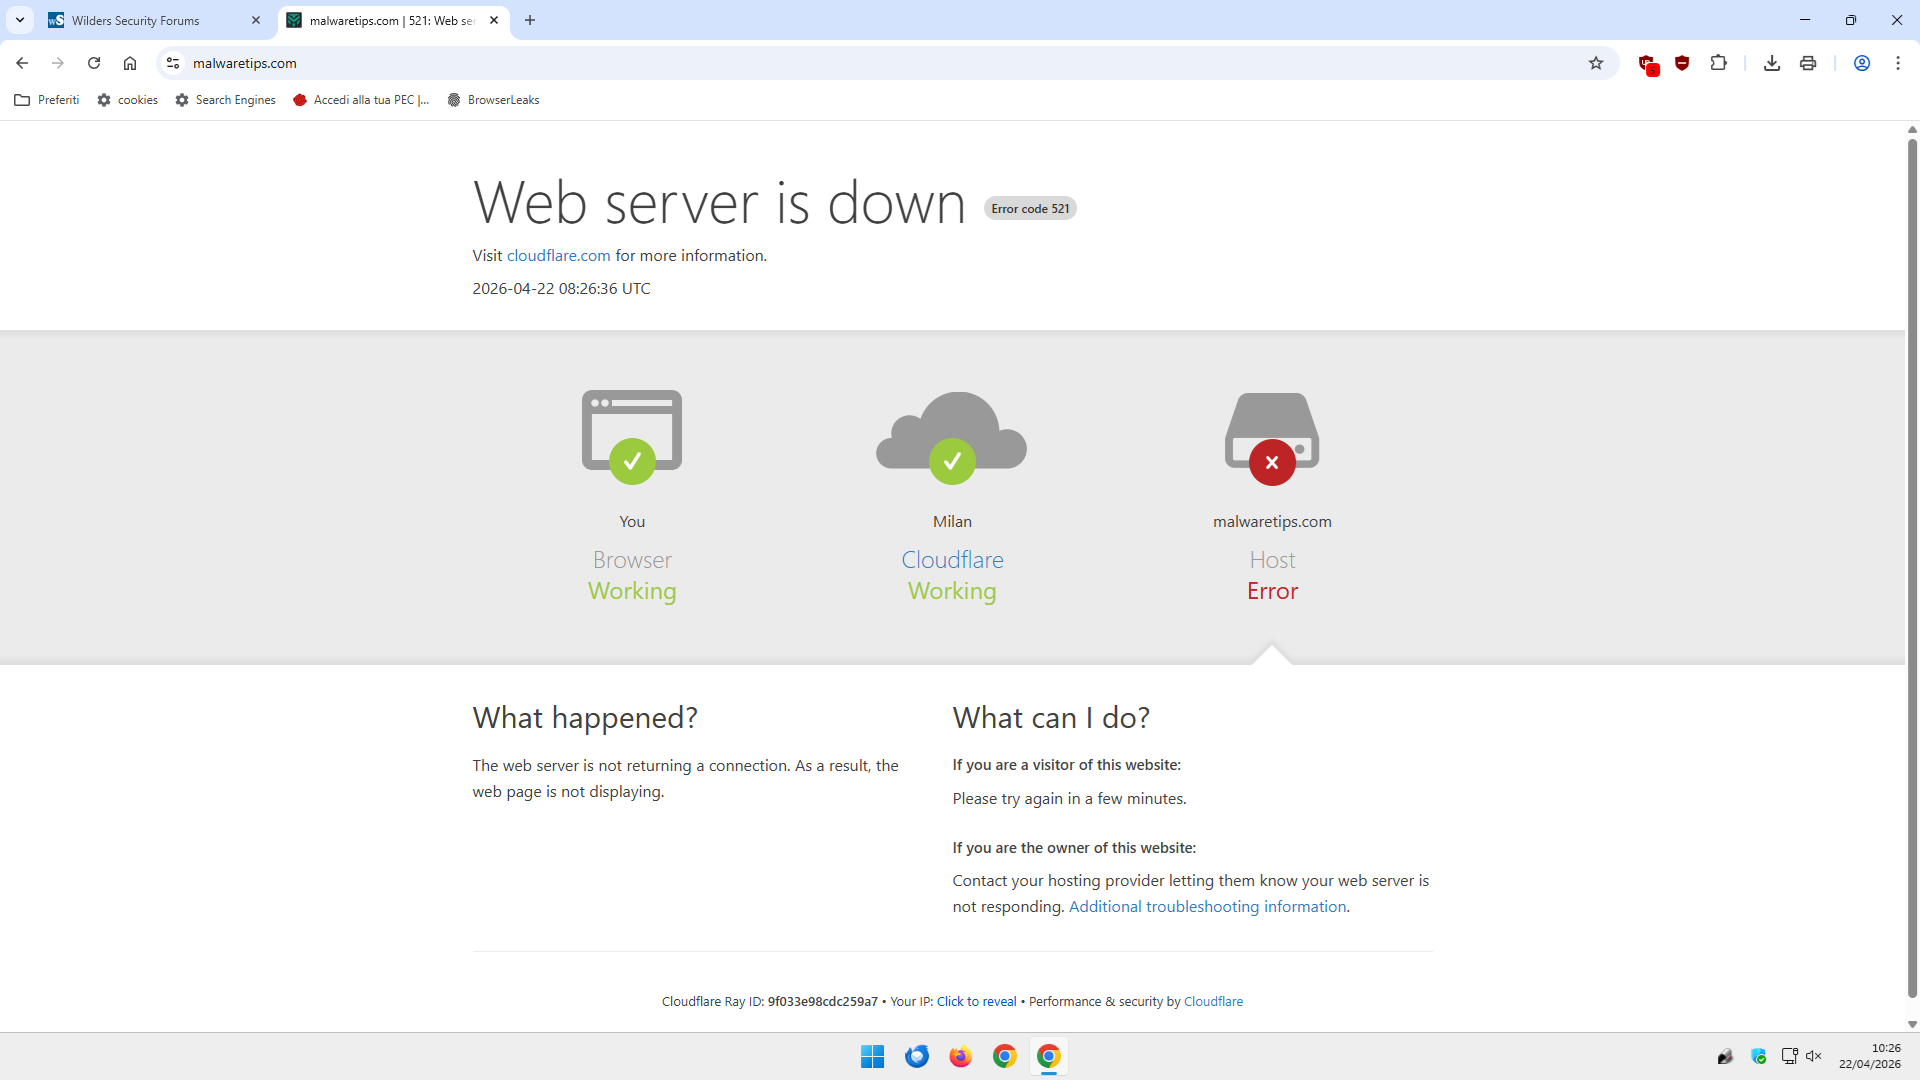Open the red shield extension icon
The width and height of the screenshot is (1920, 1080).
pos(1682,63)
